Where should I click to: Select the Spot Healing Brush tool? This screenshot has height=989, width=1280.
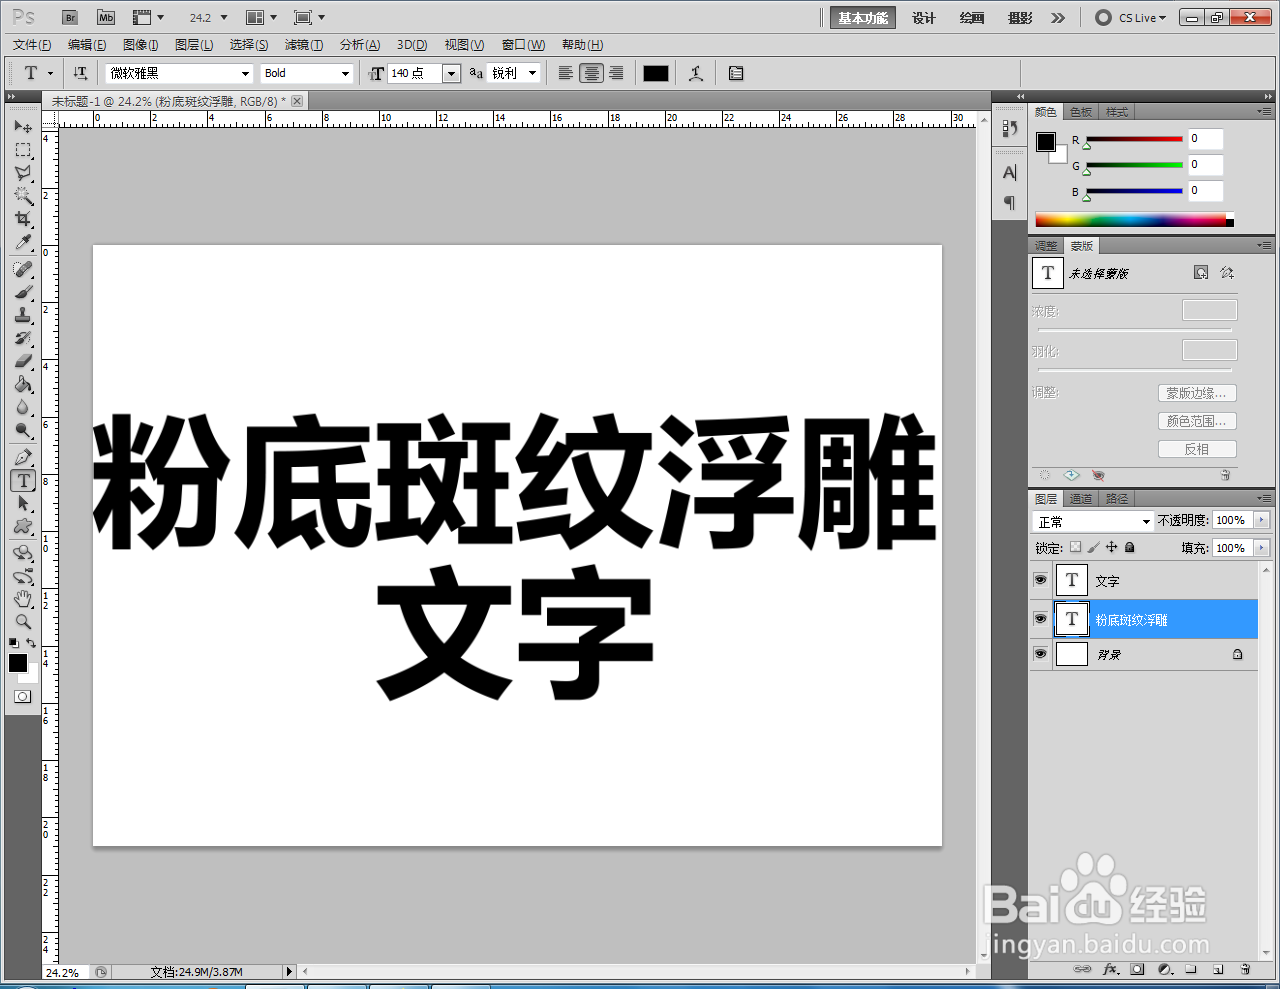pos(23,269)
